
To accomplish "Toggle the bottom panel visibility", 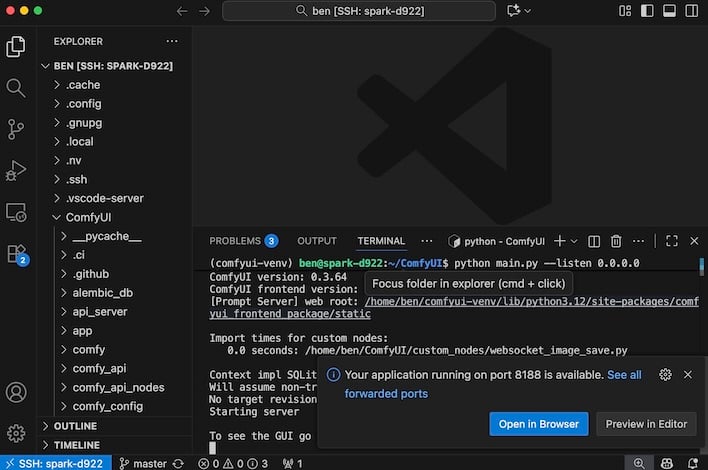I will point(669,10).
